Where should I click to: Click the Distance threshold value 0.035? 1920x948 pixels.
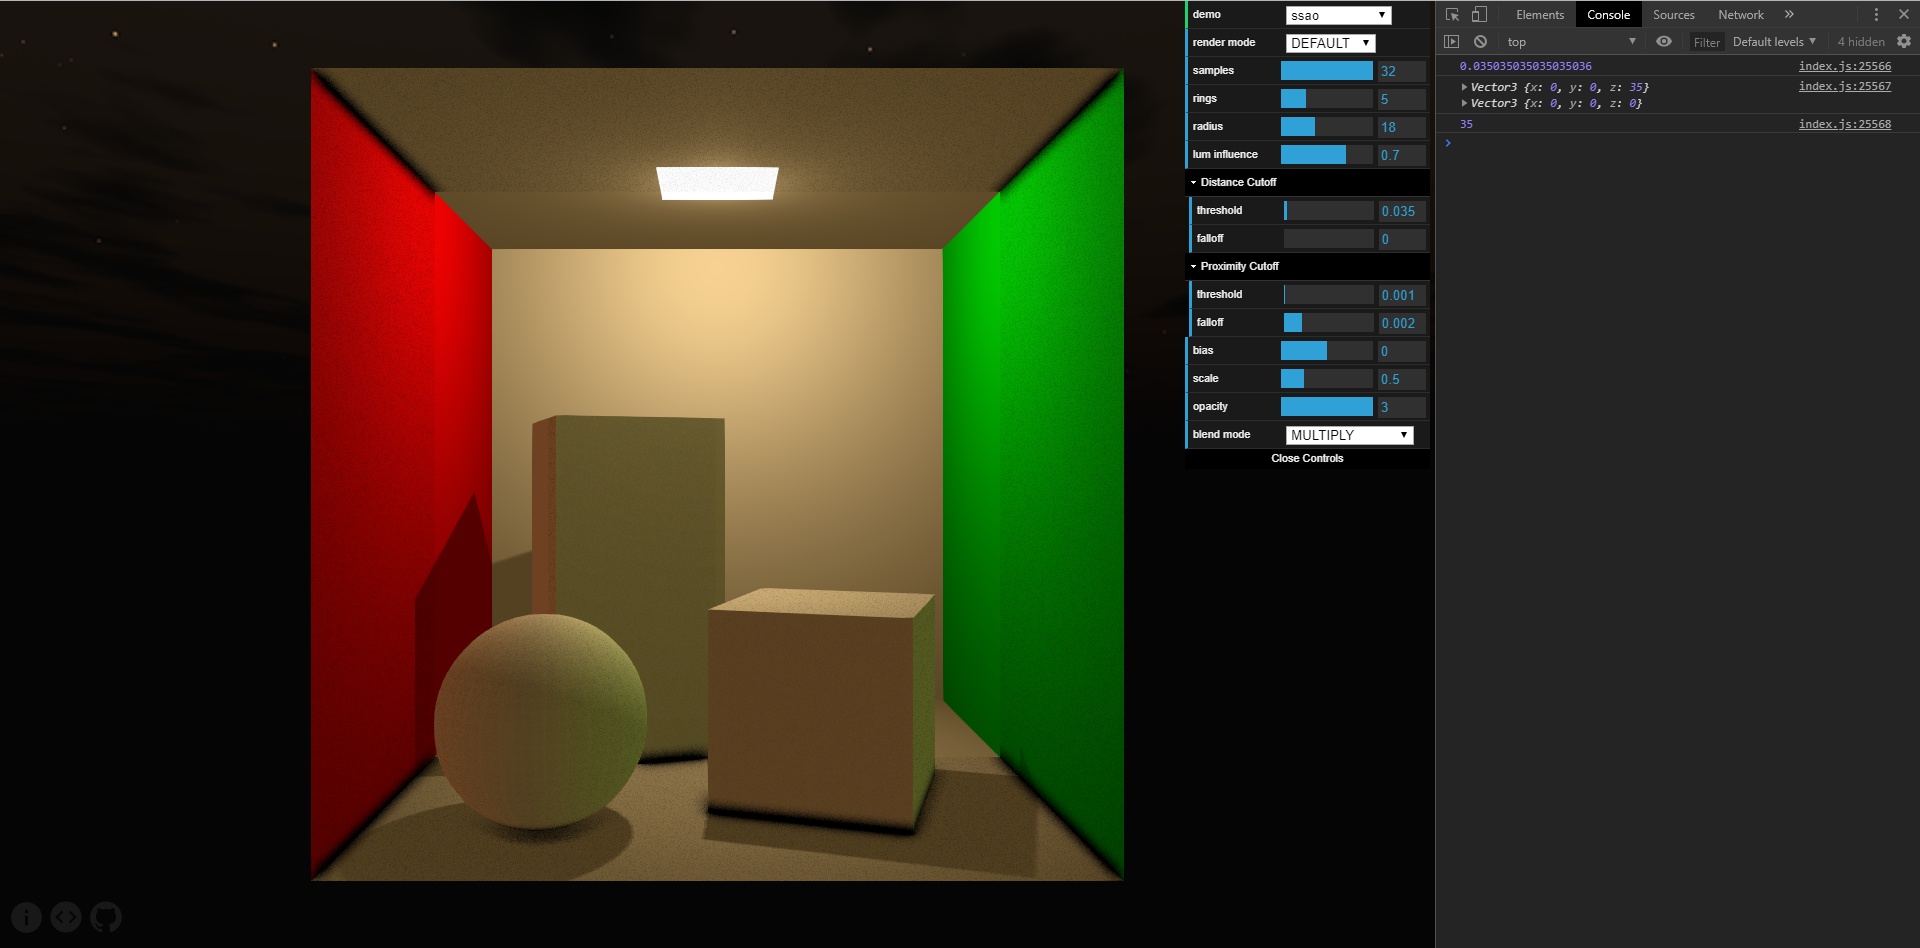(x=1402, y=211)
